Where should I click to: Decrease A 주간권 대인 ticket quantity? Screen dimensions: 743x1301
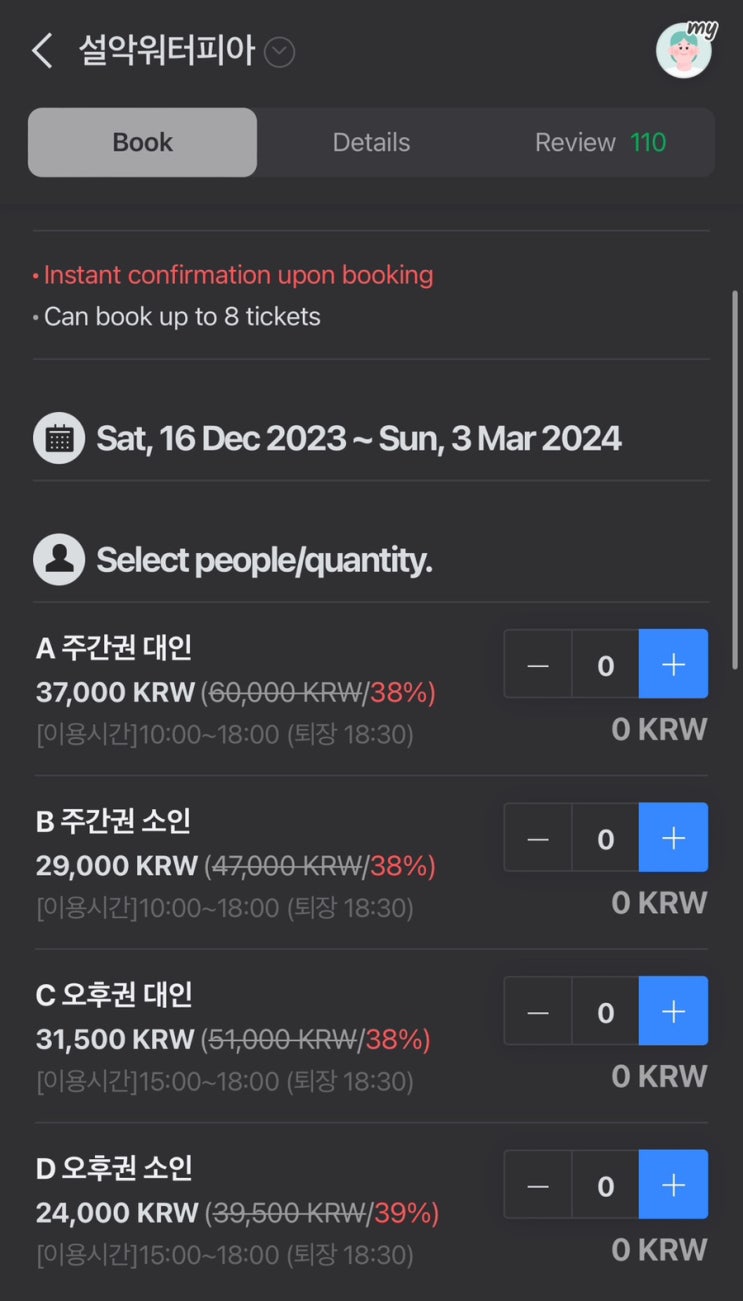pyautogui.click(x=538, y=664)
